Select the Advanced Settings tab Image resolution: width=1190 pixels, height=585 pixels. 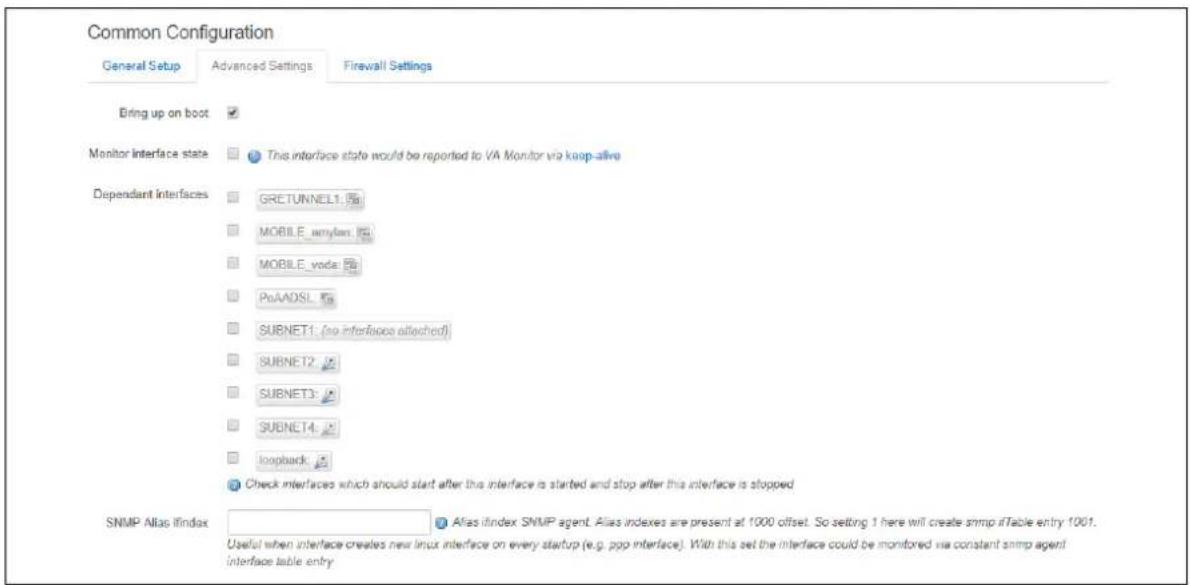(262, 66)
